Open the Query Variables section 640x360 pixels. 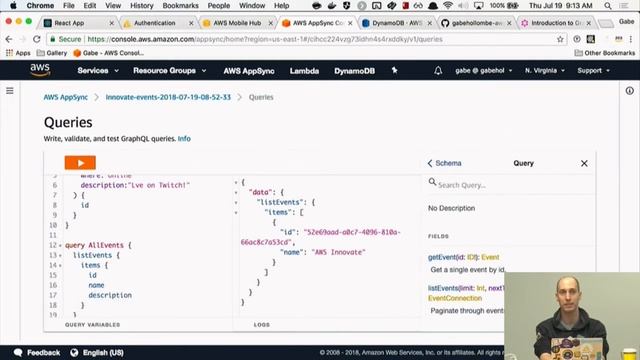point(93,325)
